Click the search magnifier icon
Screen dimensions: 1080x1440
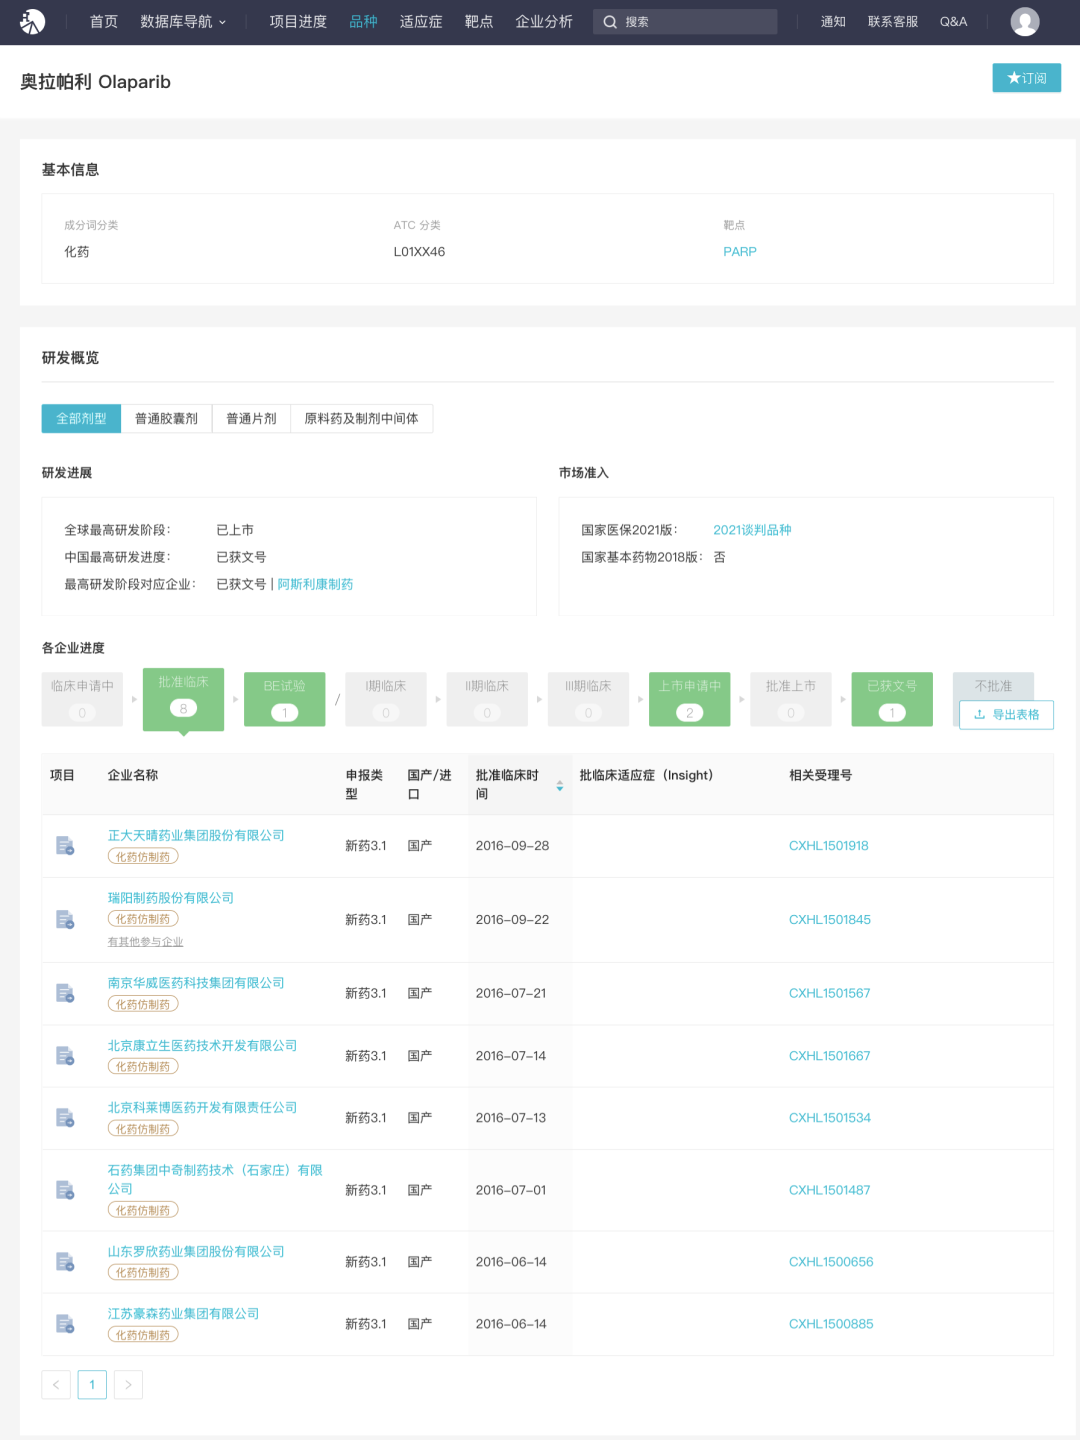(x=609, y=22)
